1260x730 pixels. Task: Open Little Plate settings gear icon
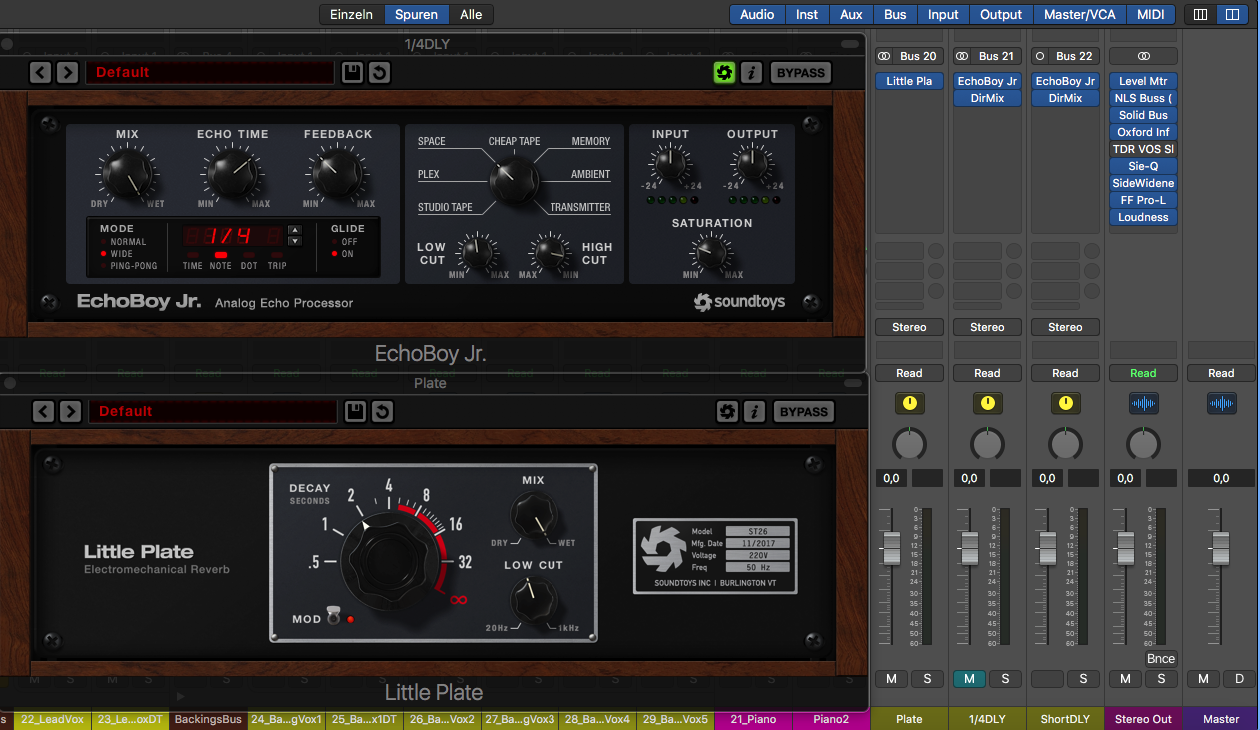point(727,411)
